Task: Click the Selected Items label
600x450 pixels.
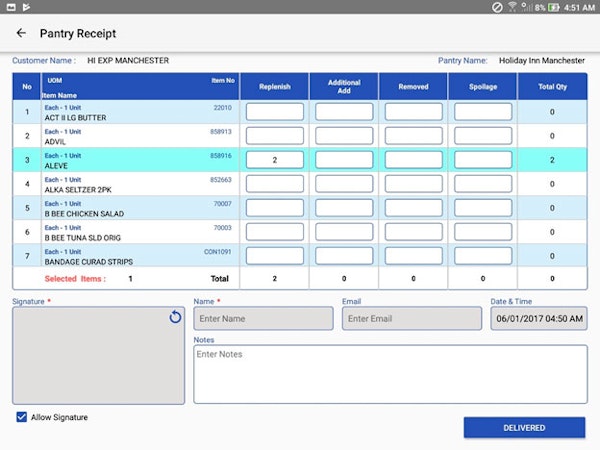Action: pyautogui.click(x=75, y=279)
